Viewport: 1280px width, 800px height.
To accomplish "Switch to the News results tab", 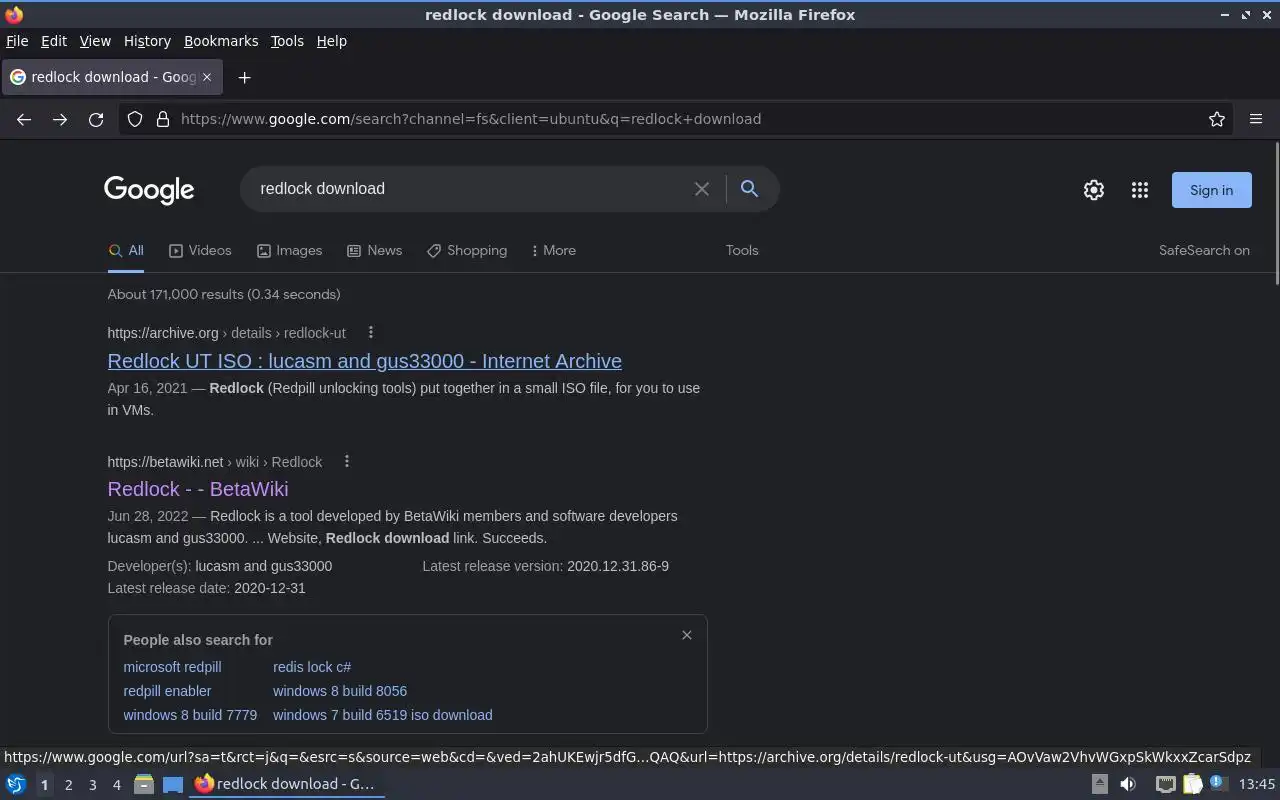I will [374, 250].
